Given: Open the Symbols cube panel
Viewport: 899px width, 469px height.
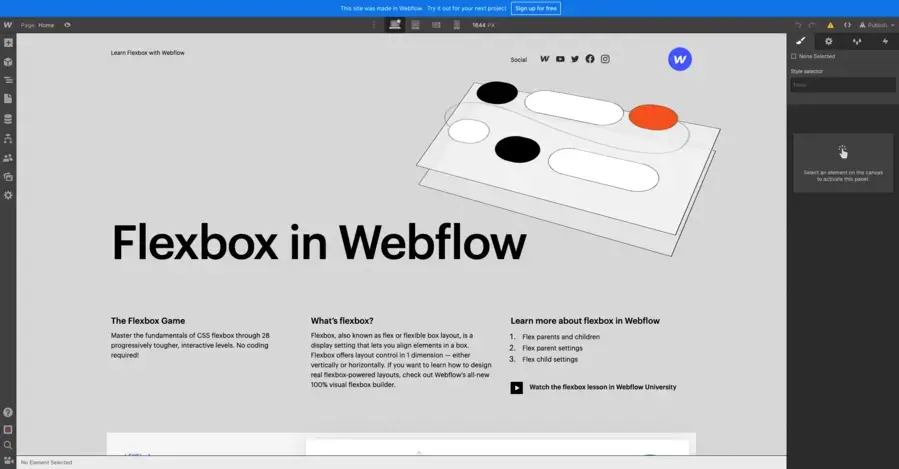Looking at the screenshot, I should point(8,61).
